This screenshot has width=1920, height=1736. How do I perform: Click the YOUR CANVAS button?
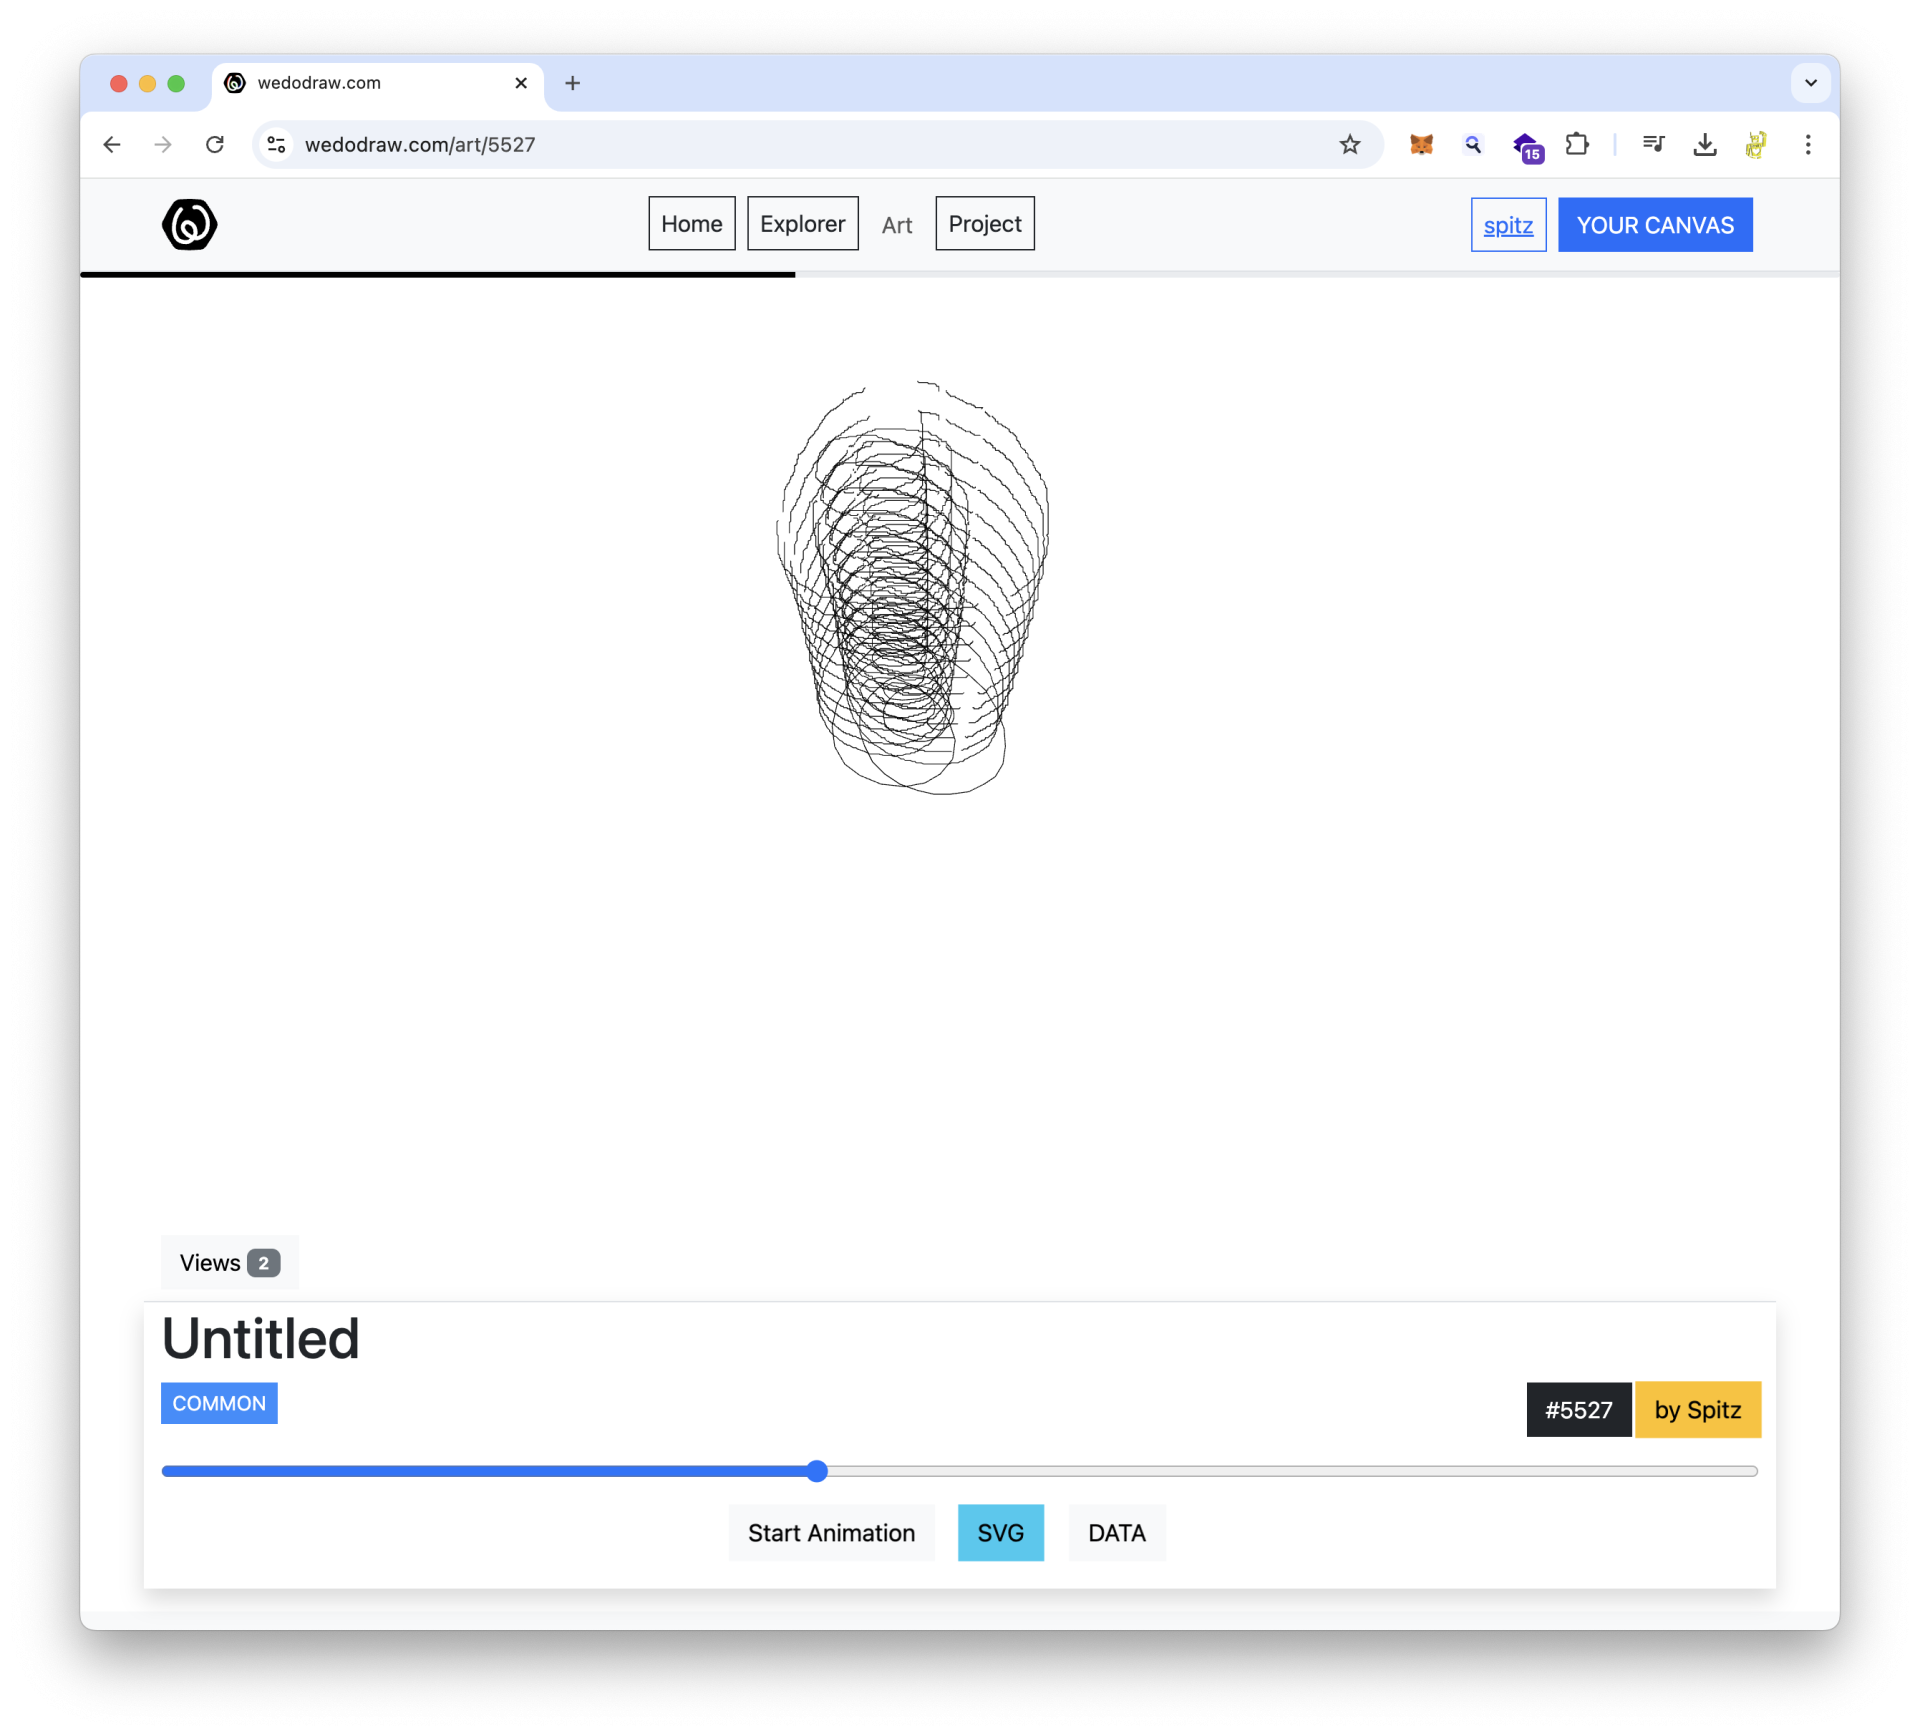tap(1654, 225)
